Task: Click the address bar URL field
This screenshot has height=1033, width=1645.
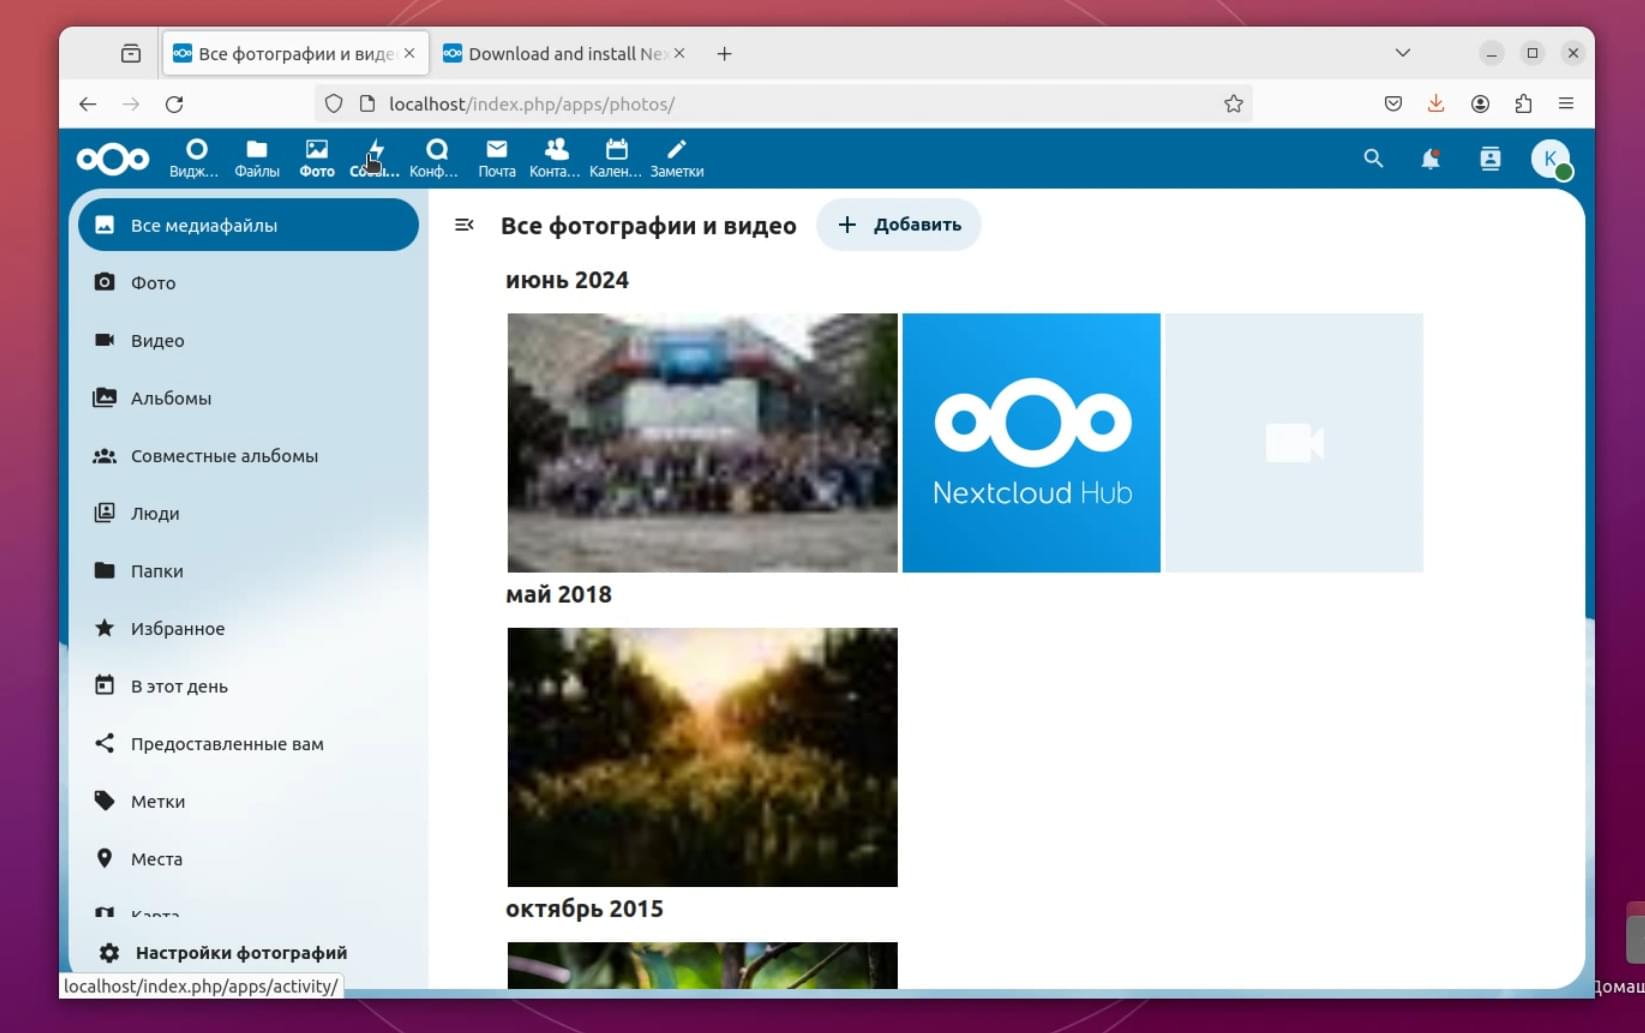Action: (784, 104)
